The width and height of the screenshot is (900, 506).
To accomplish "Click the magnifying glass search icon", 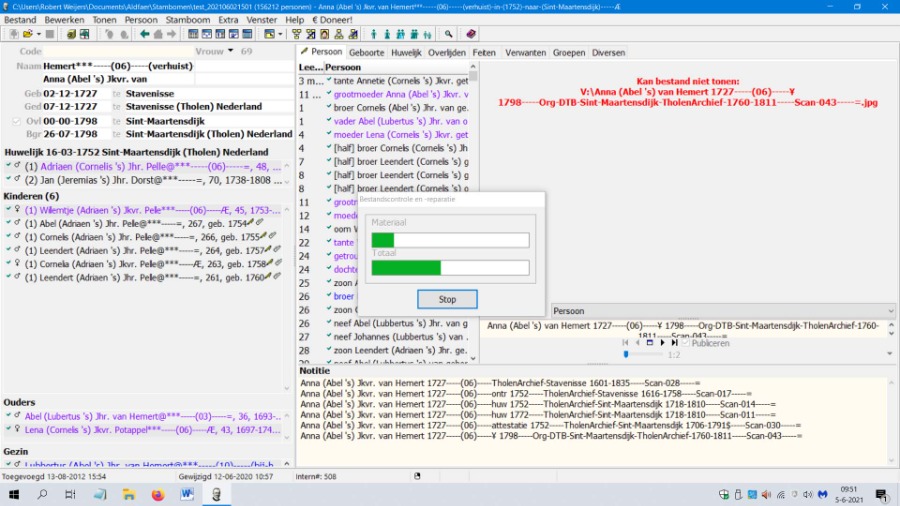I will (449, 34).
